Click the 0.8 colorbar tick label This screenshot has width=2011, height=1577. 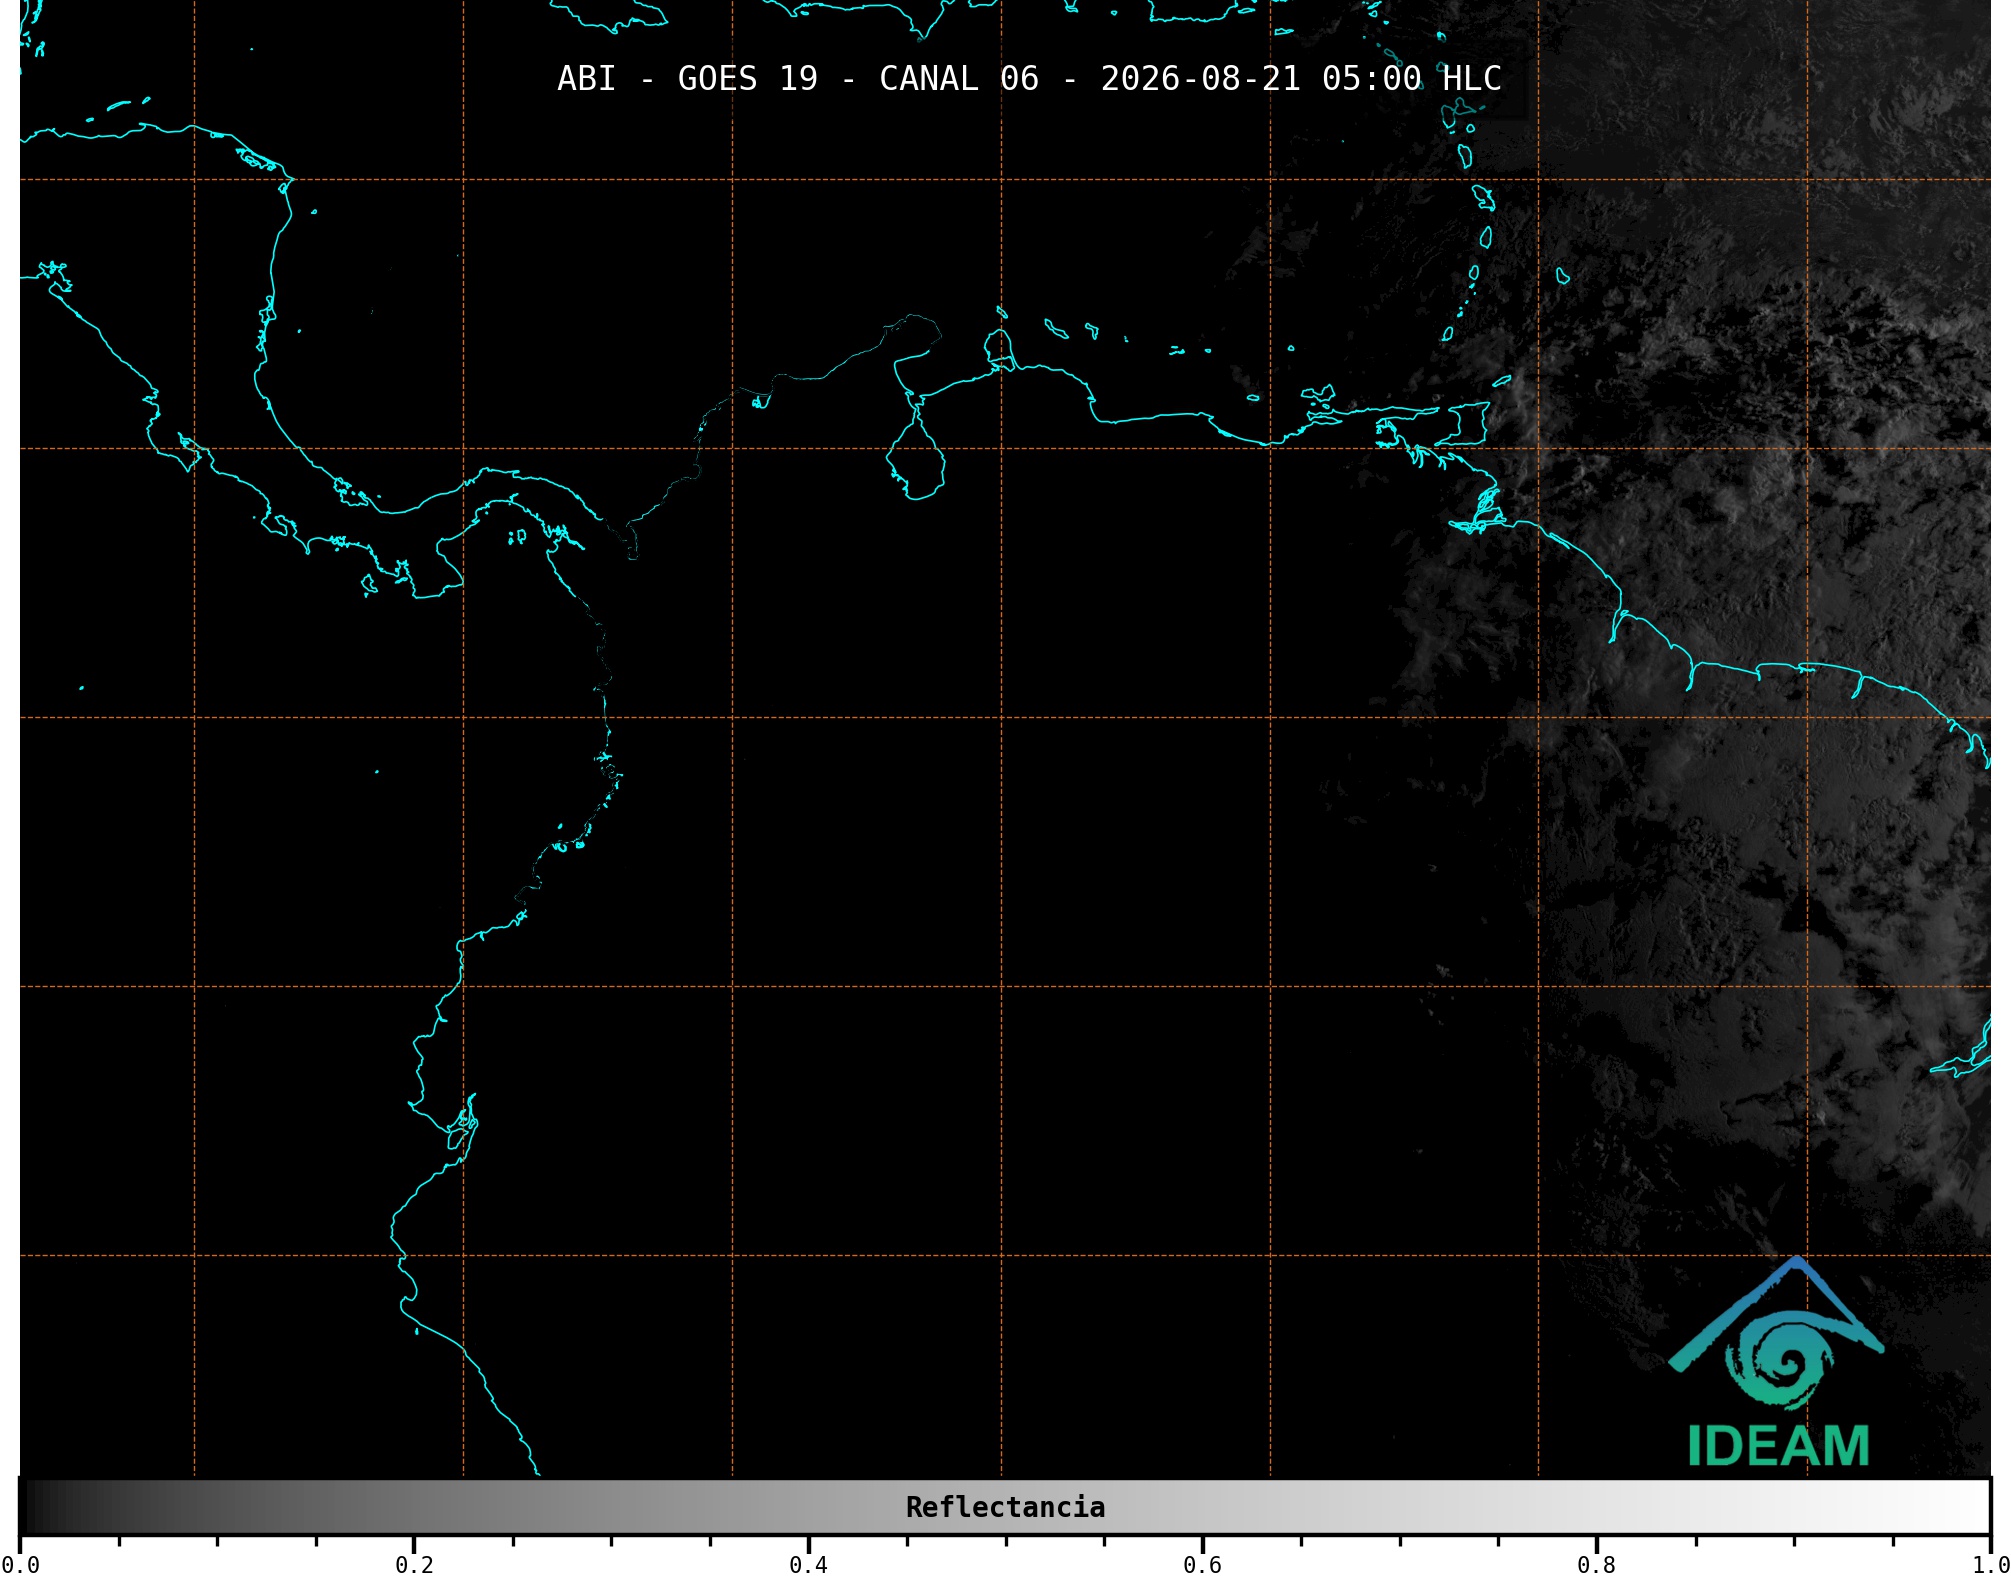click(x=1596, y=1564)
